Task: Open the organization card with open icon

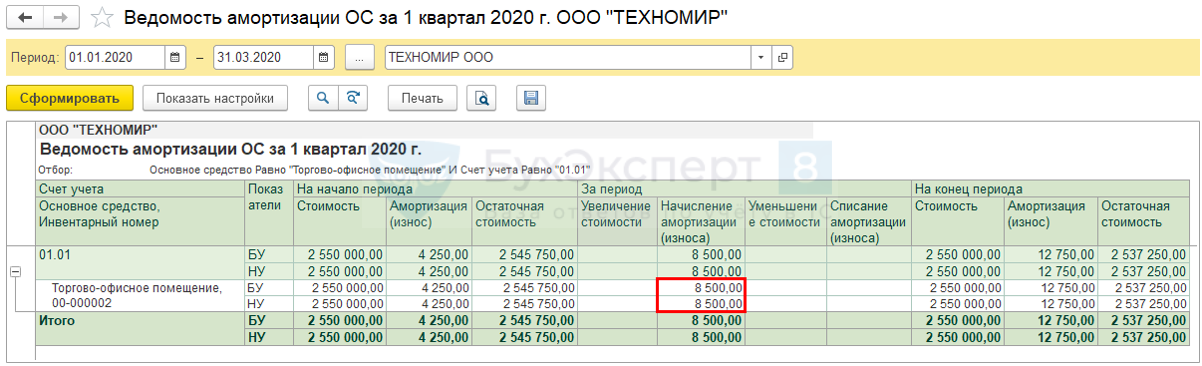Action: coord(782,58)
